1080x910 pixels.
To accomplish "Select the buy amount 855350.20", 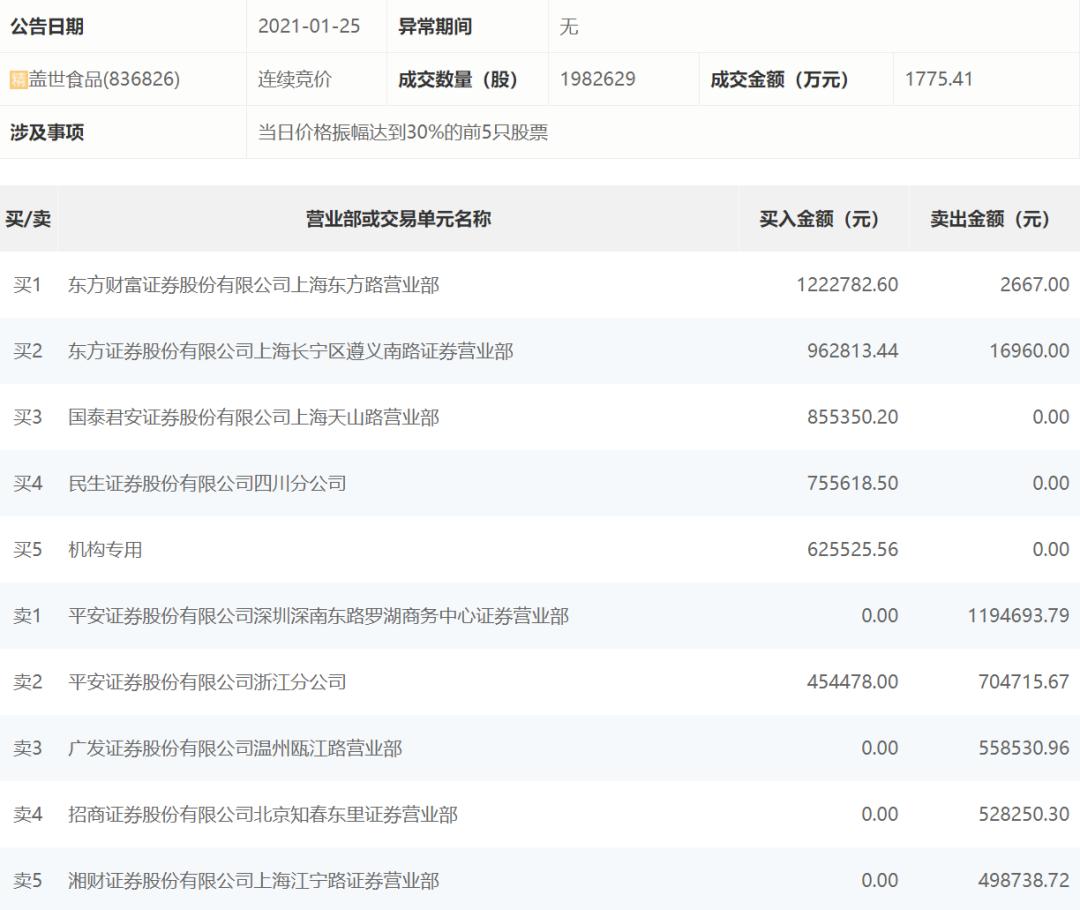I will (x=853, y=417).
